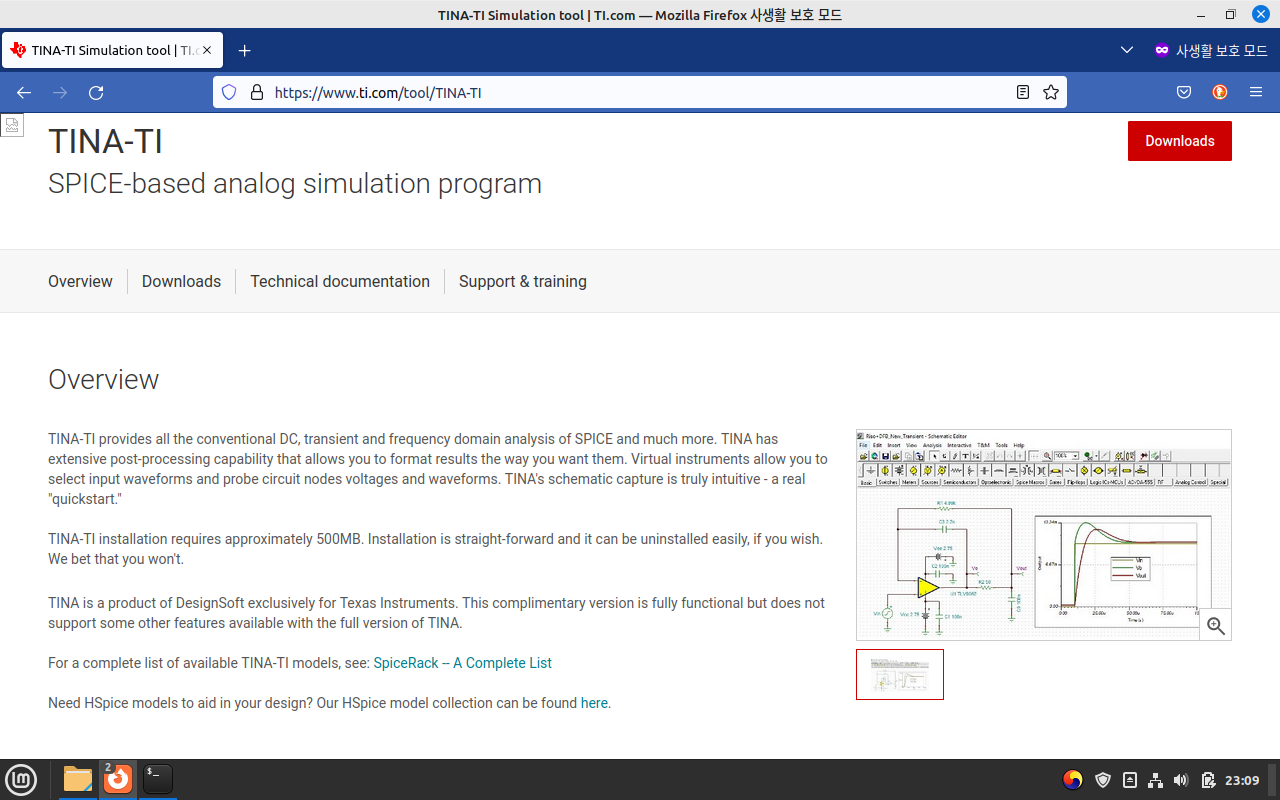1280x800 pixels.
Task: Click the red Downloads button
Action: (x=1180, y=141)
